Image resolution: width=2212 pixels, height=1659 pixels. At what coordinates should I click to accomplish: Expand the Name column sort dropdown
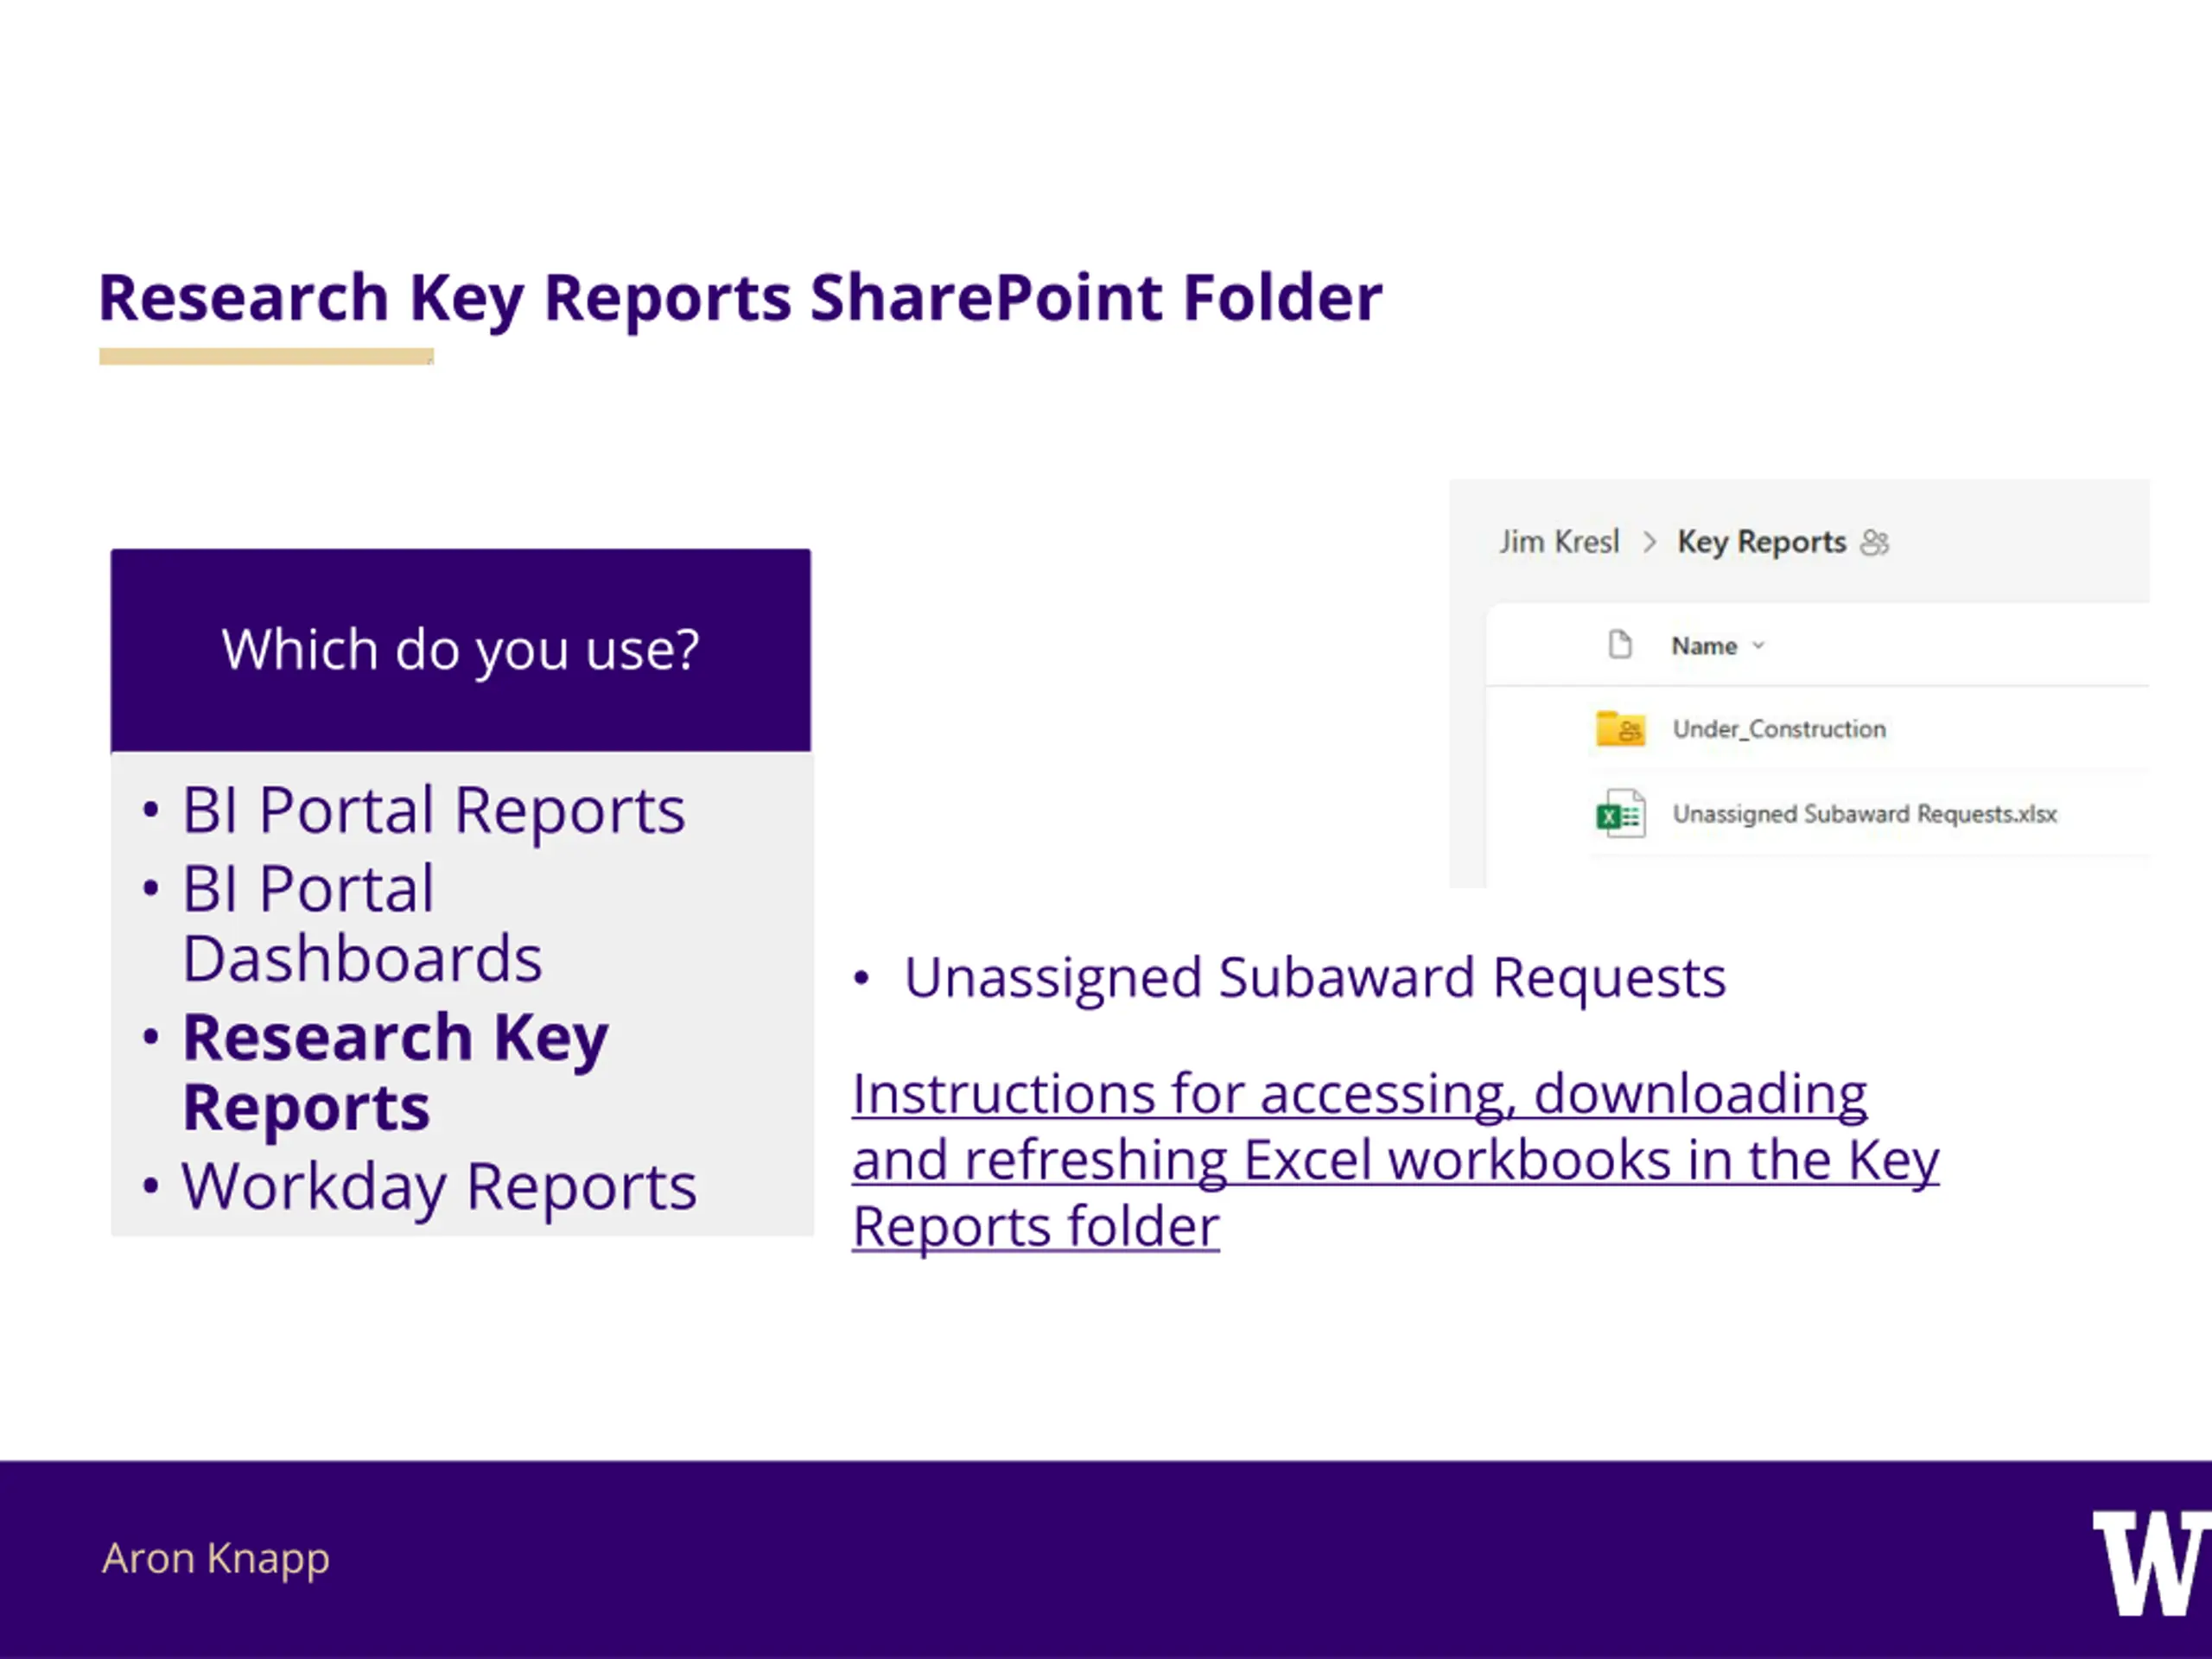tap(1758, 646)
